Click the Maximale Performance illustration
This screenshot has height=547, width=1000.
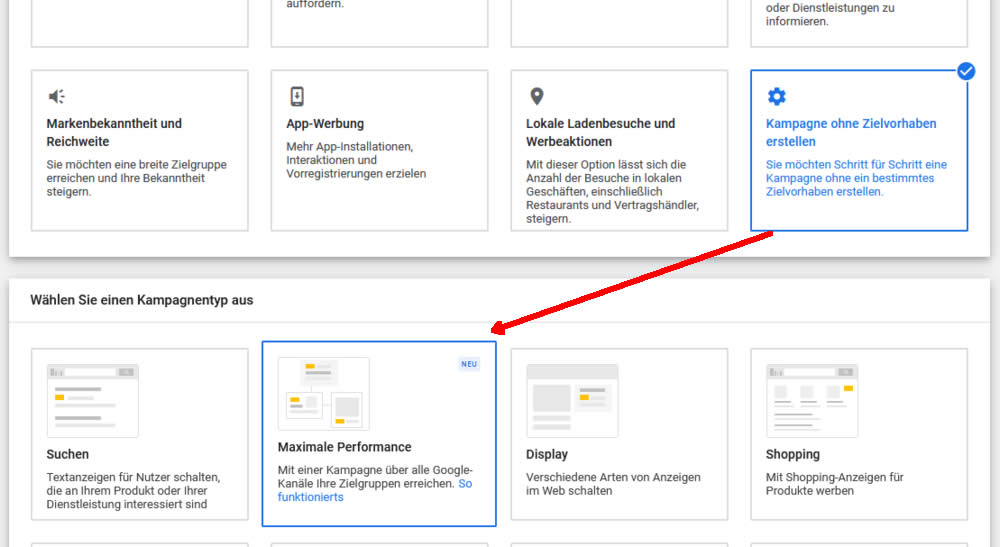(x=324, y=393)
